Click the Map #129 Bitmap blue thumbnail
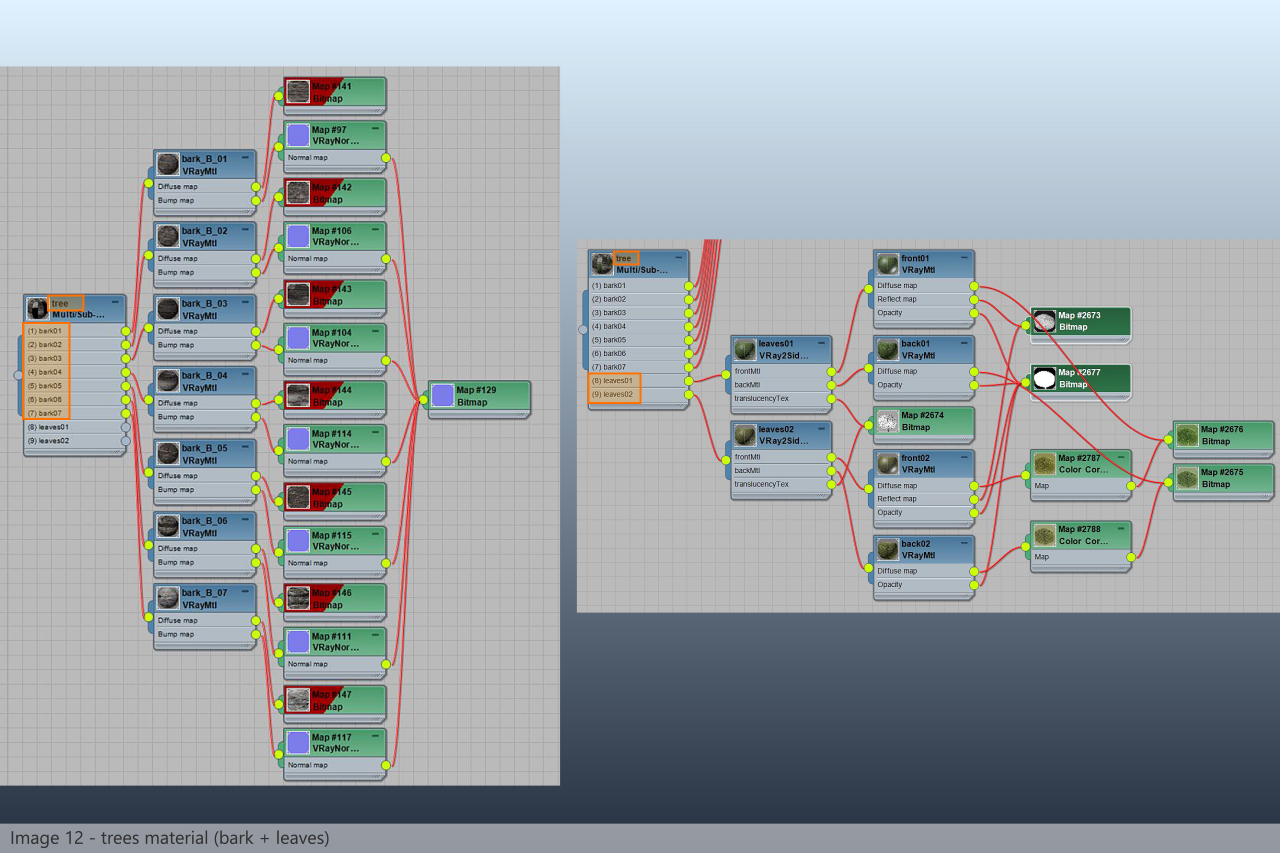The width and height of the screenshot is (1280, 853). [443, 395]
